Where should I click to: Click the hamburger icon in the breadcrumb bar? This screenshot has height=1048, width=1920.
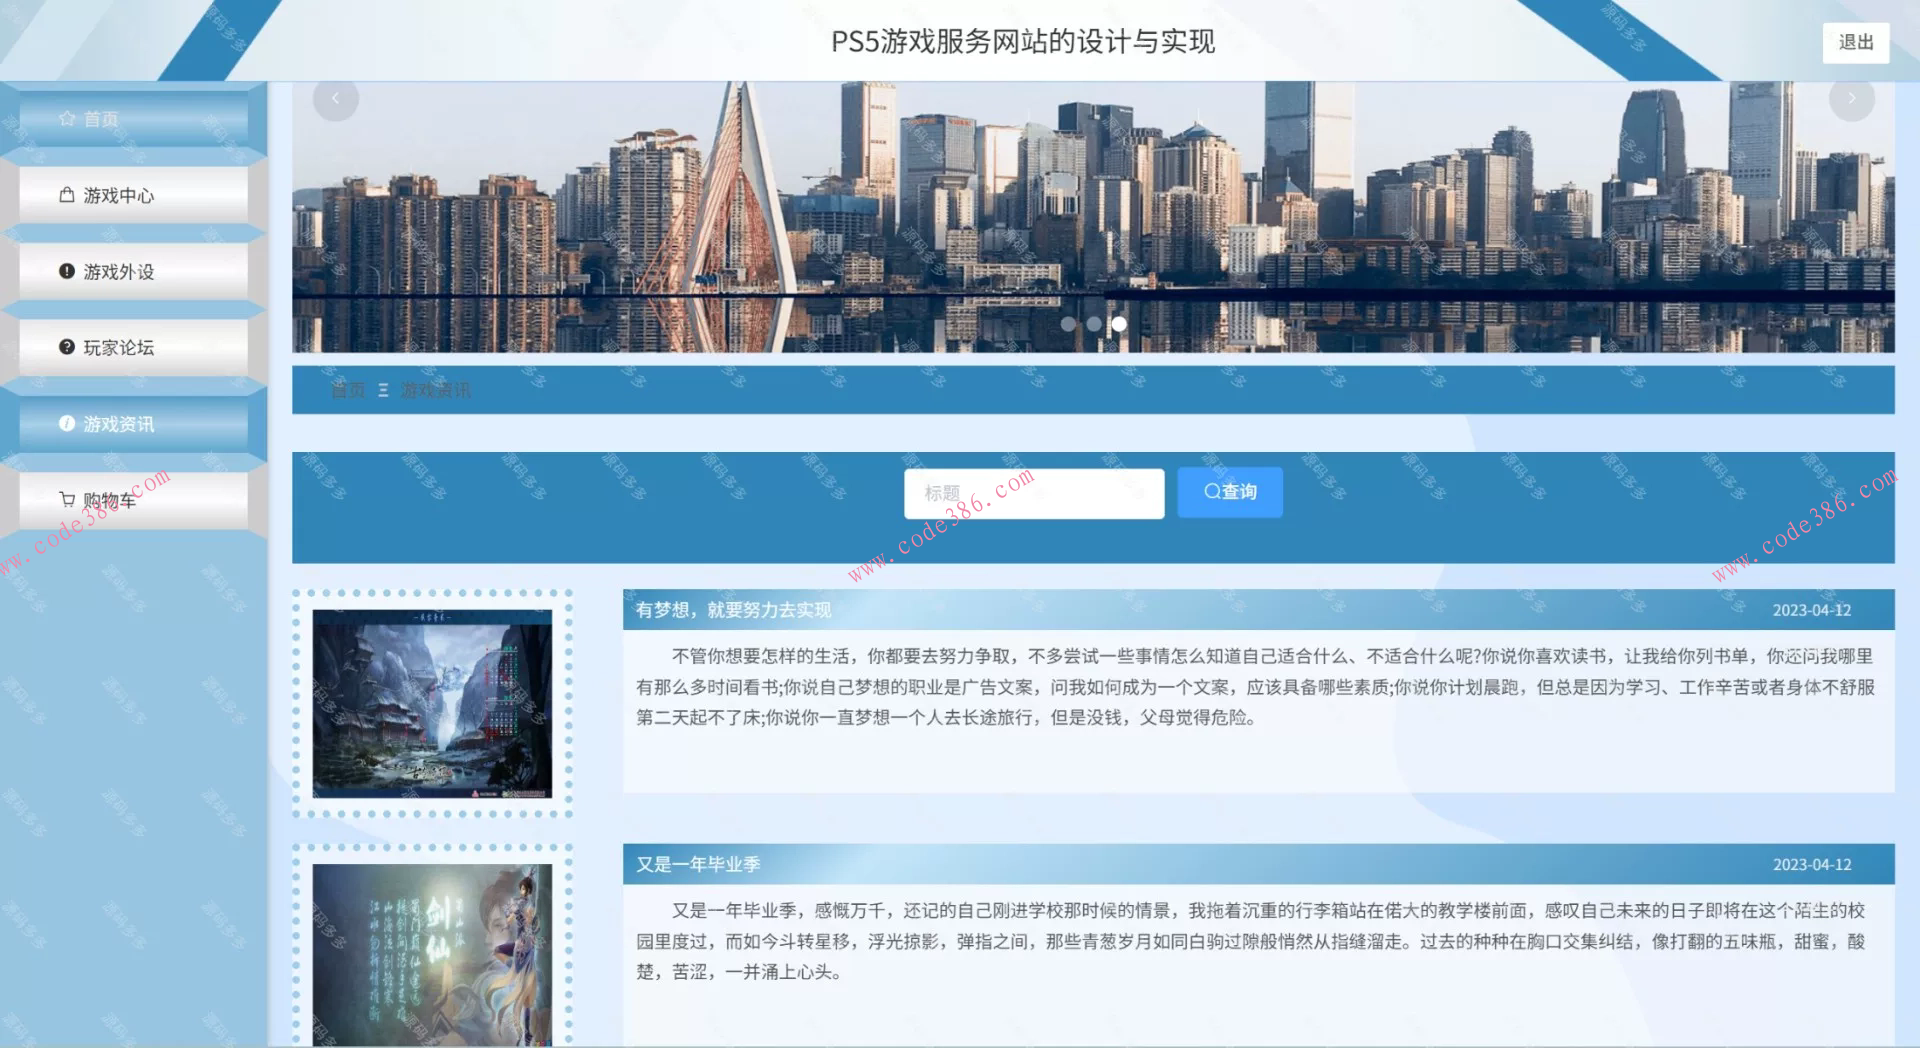tap(381, 390)
